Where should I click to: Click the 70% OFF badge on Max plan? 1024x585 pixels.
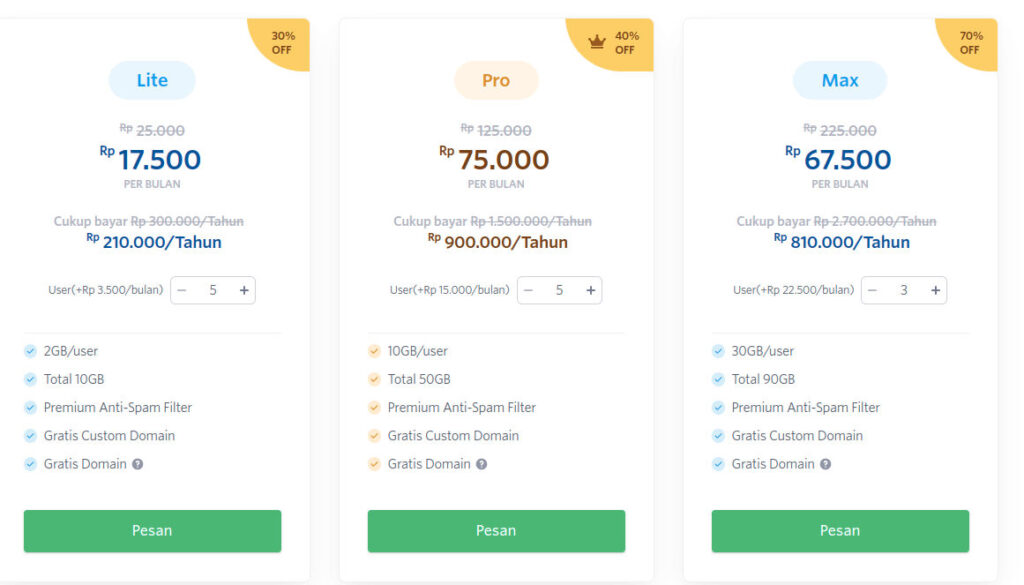971,42
